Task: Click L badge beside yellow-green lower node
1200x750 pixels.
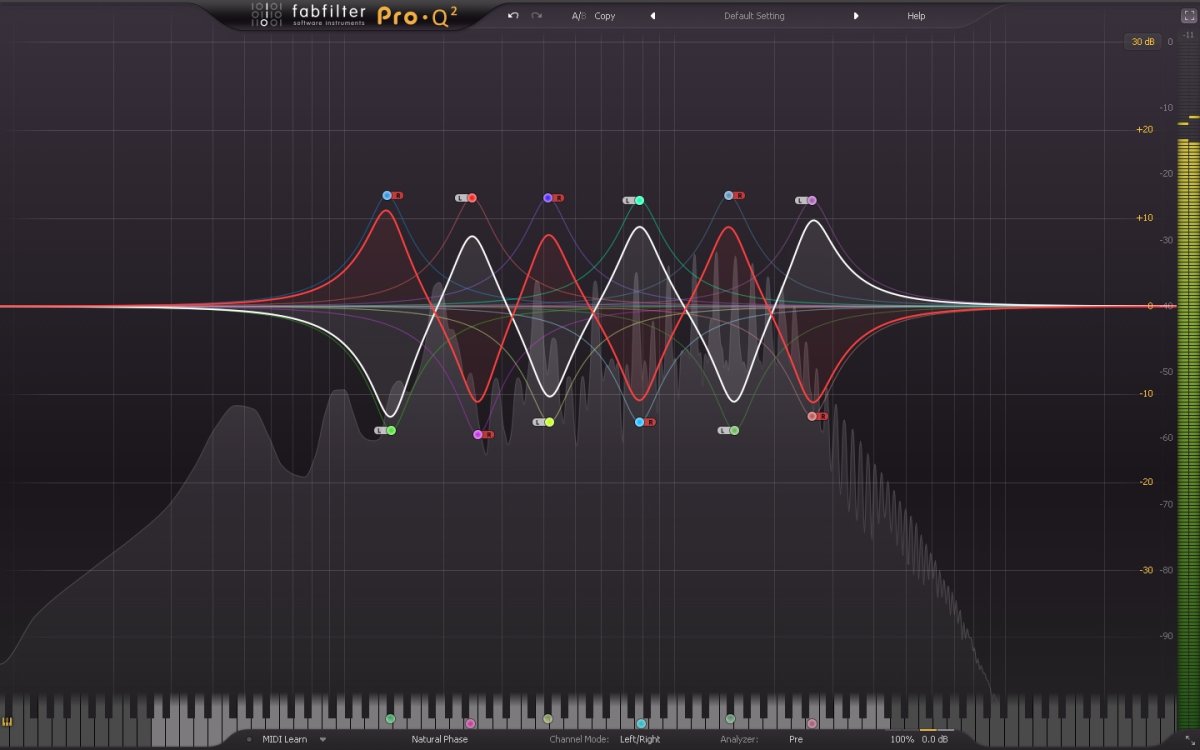Action: click(538, 422)
